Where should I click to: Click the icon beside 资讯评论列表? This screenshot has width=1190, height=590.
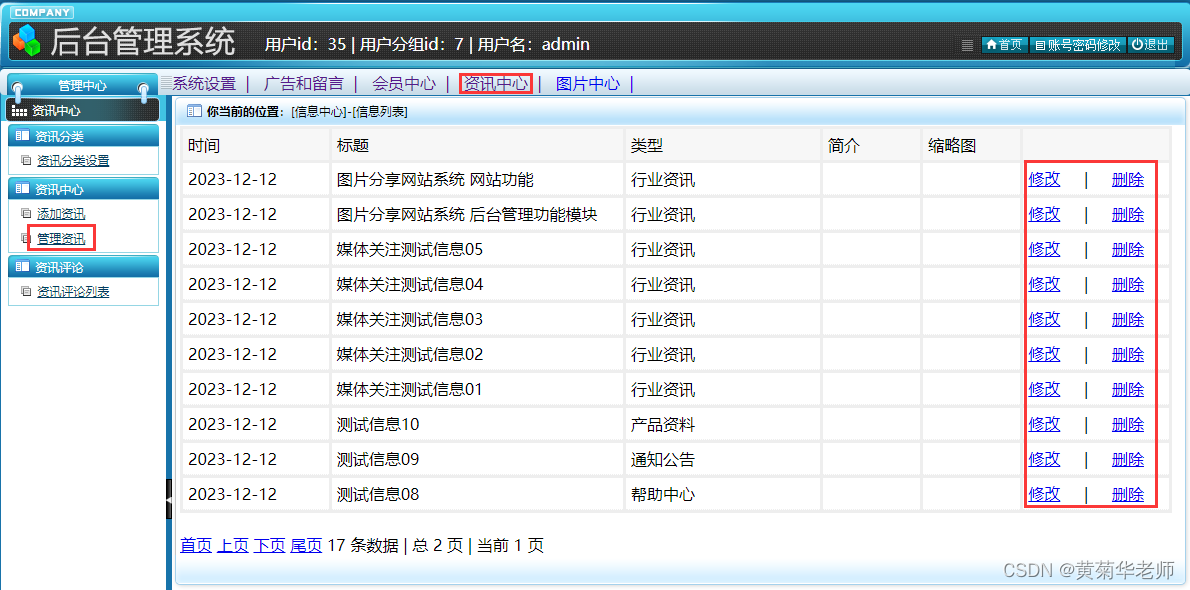click(27, 292)
